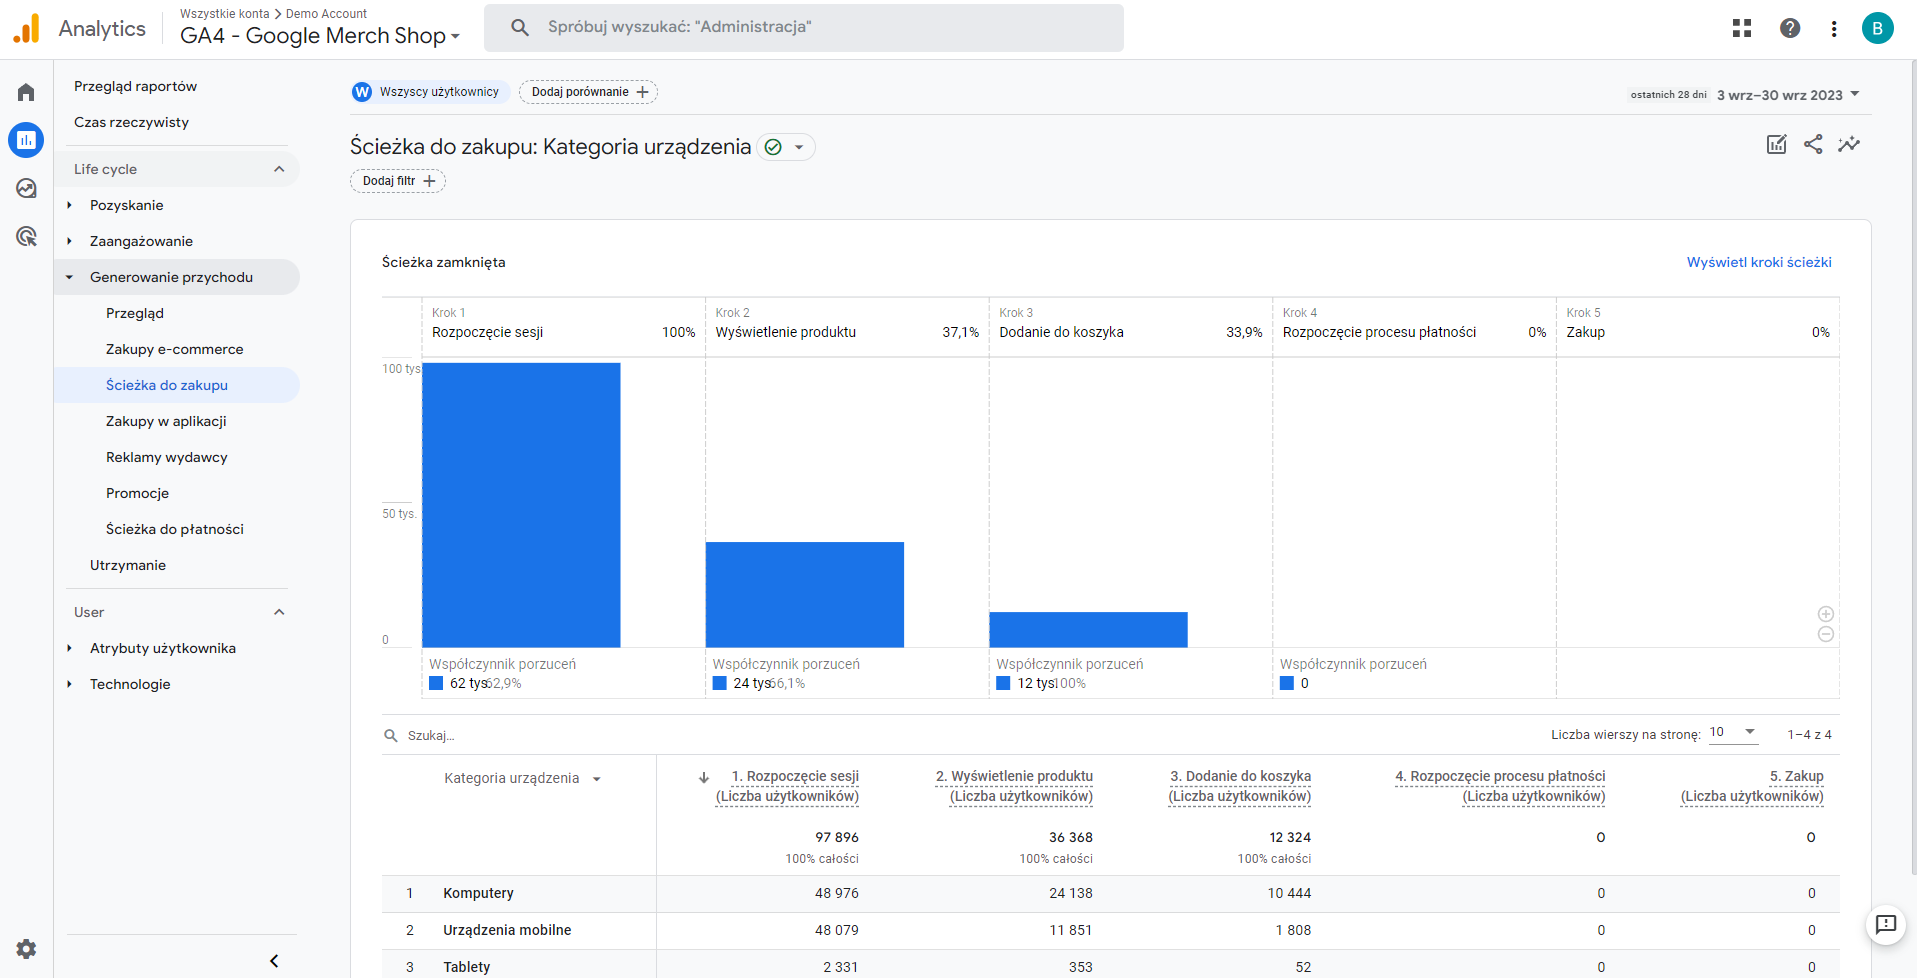Screen dimensions: 1917x978
Task: Add a filter with Dodaj filtr button
Action: (397, 181)
